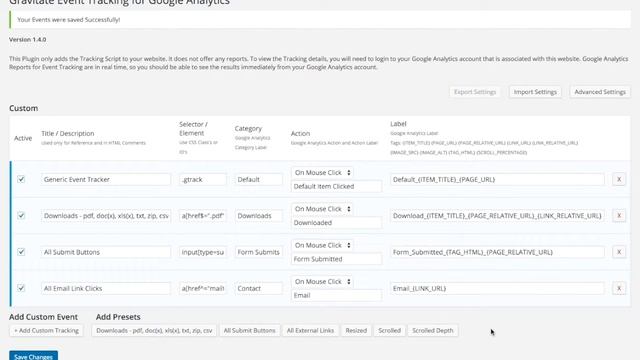The height and width of the screenshot is (360, 640).
Task: Open action dropdown for All Submit Buttons
Action: tap(322, 245)
